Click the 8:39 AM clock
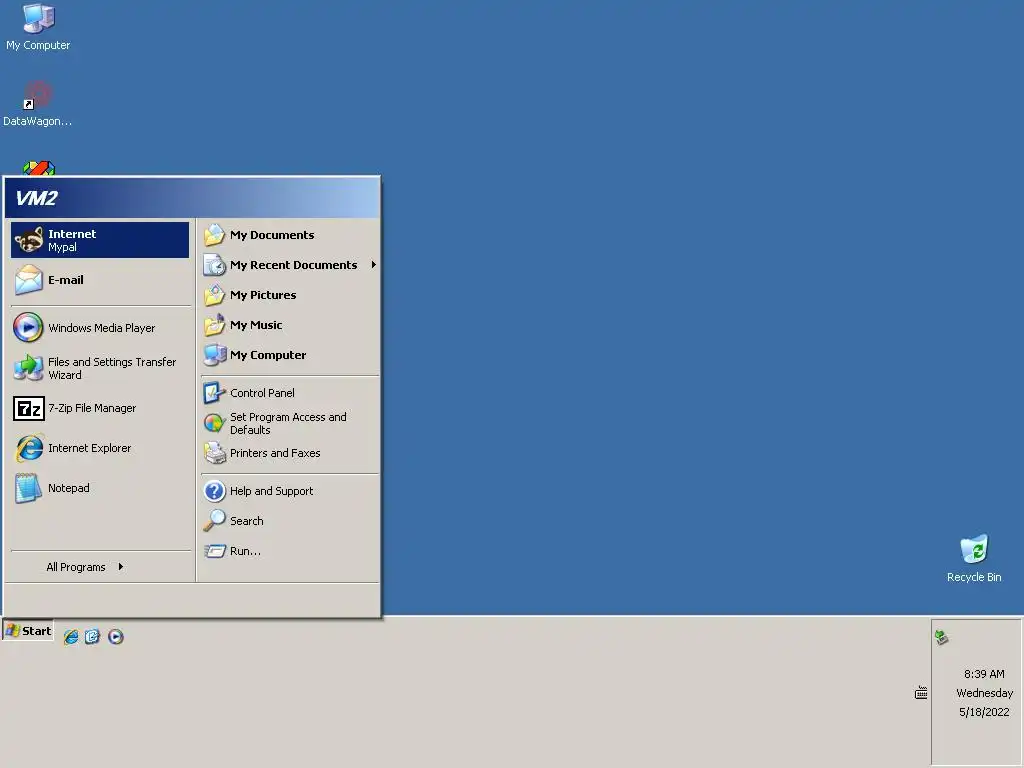Screen dimensions: 1024x768 click(984, 674)
